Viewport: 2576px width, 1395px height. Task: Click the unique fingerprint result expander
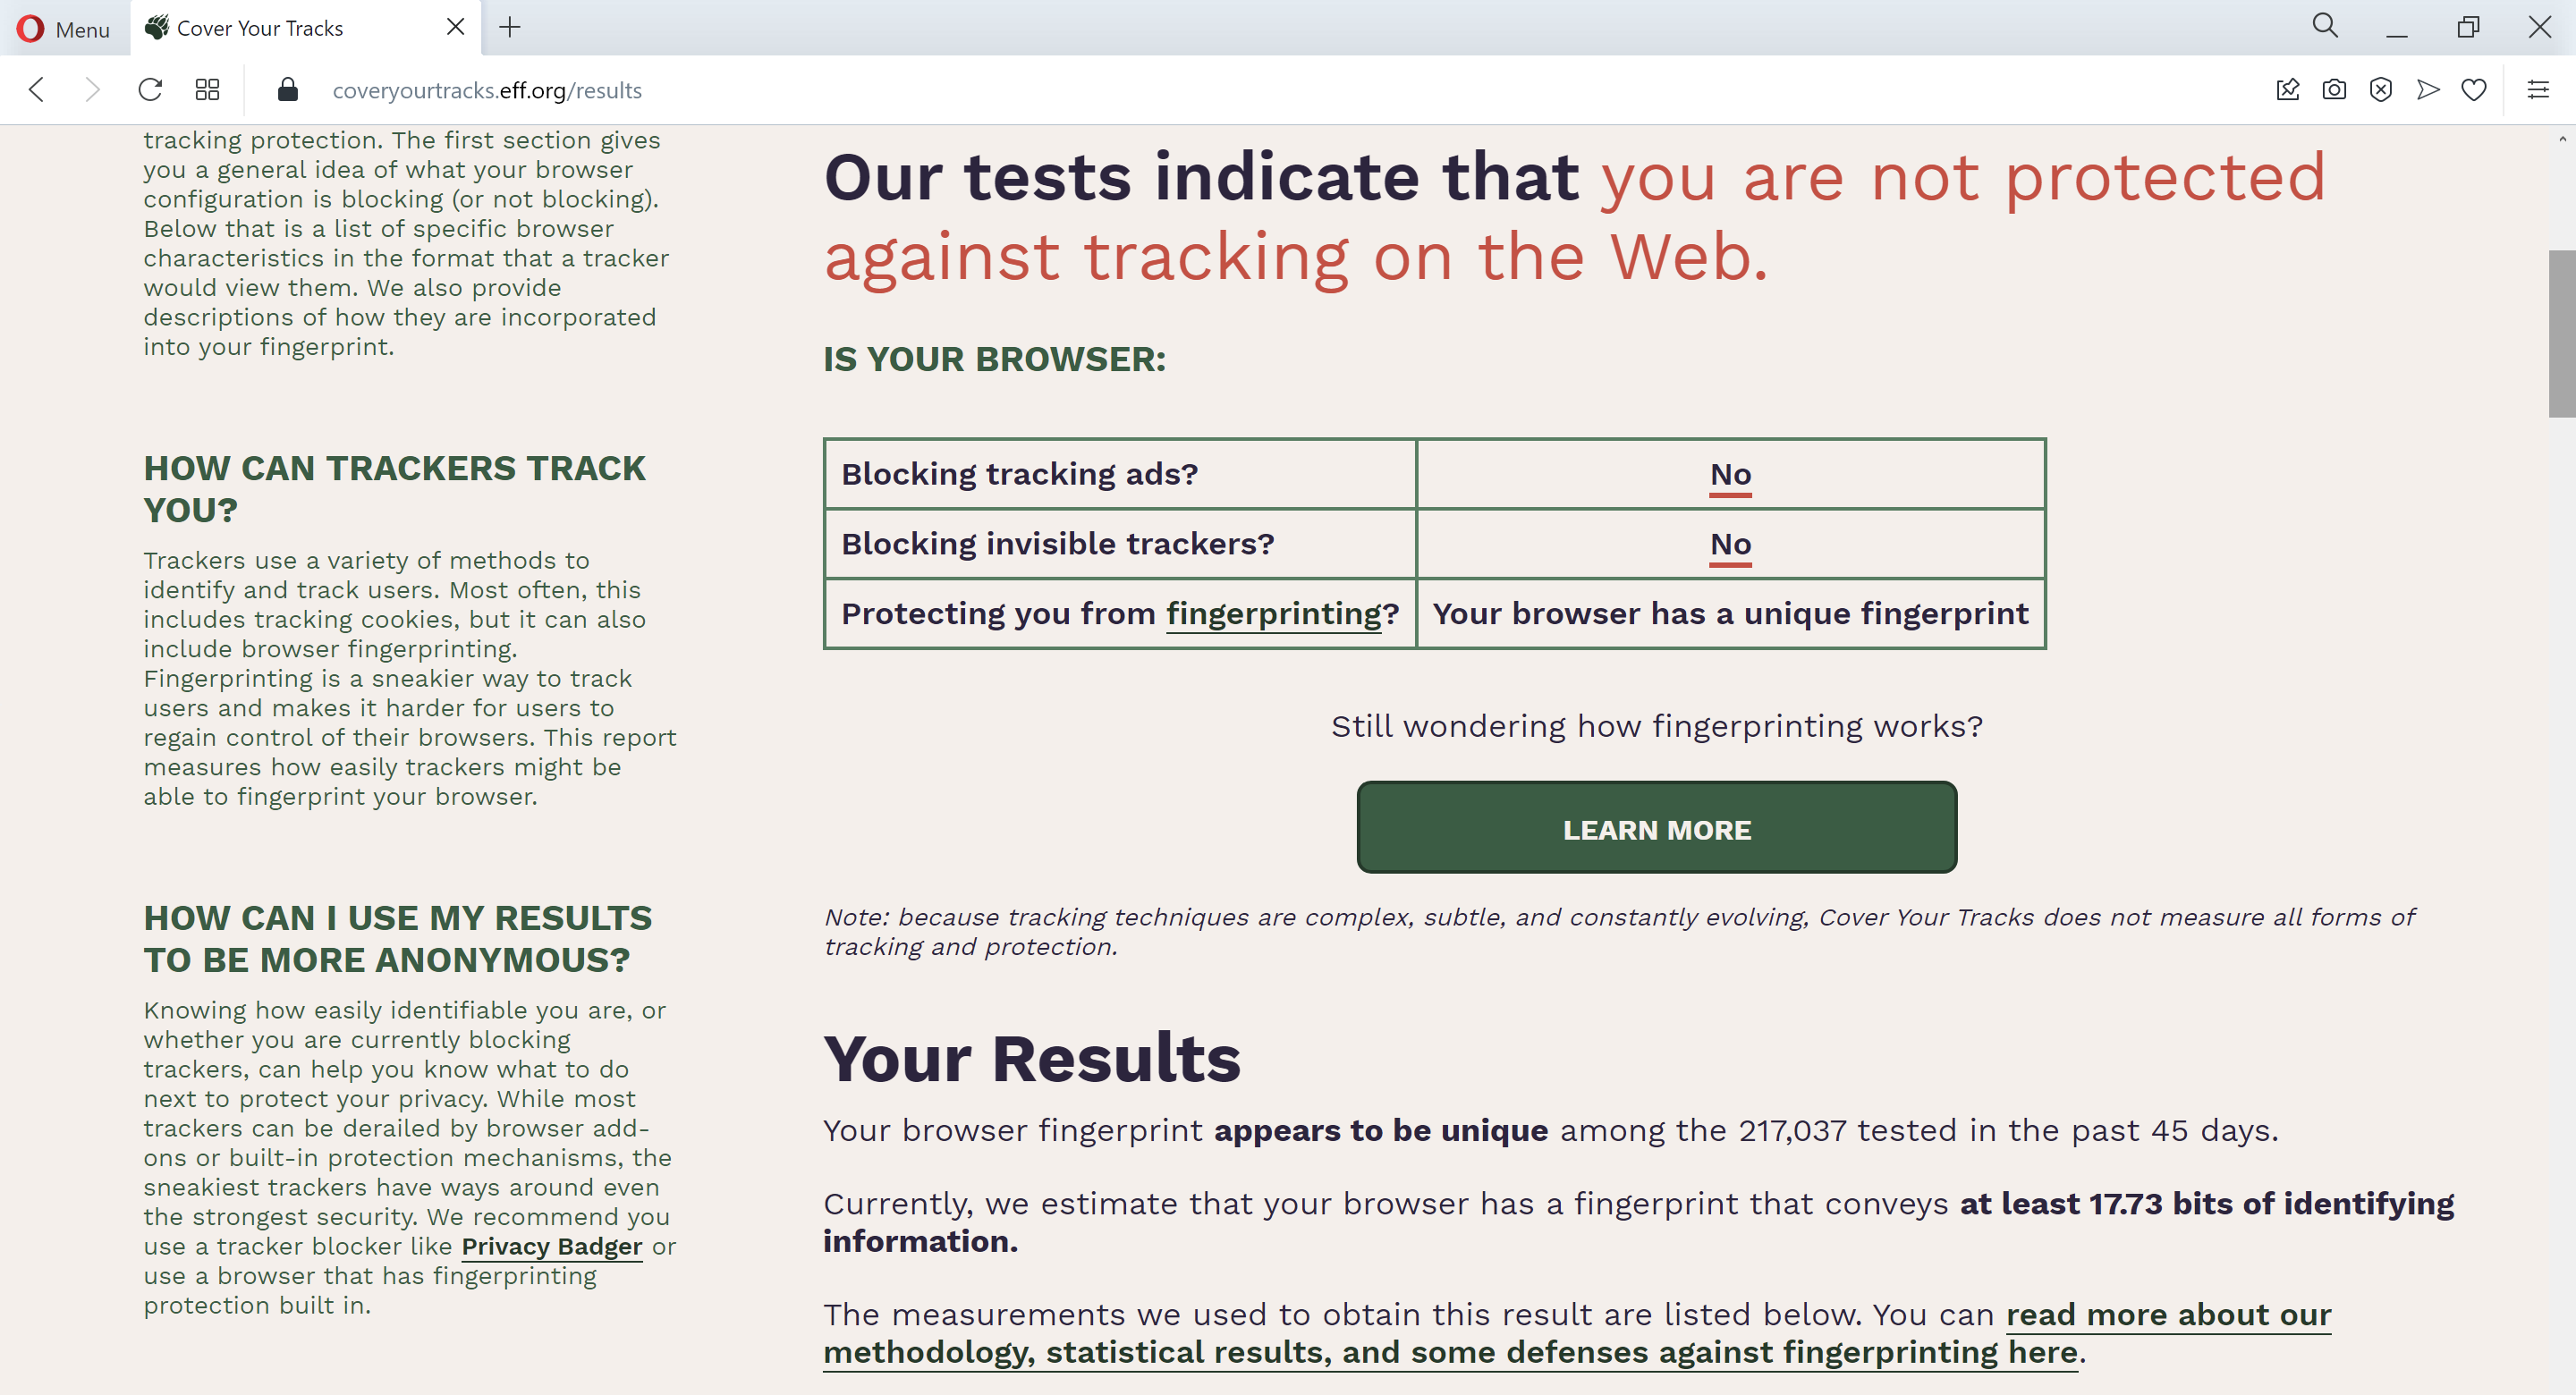tap(1729, 612)
